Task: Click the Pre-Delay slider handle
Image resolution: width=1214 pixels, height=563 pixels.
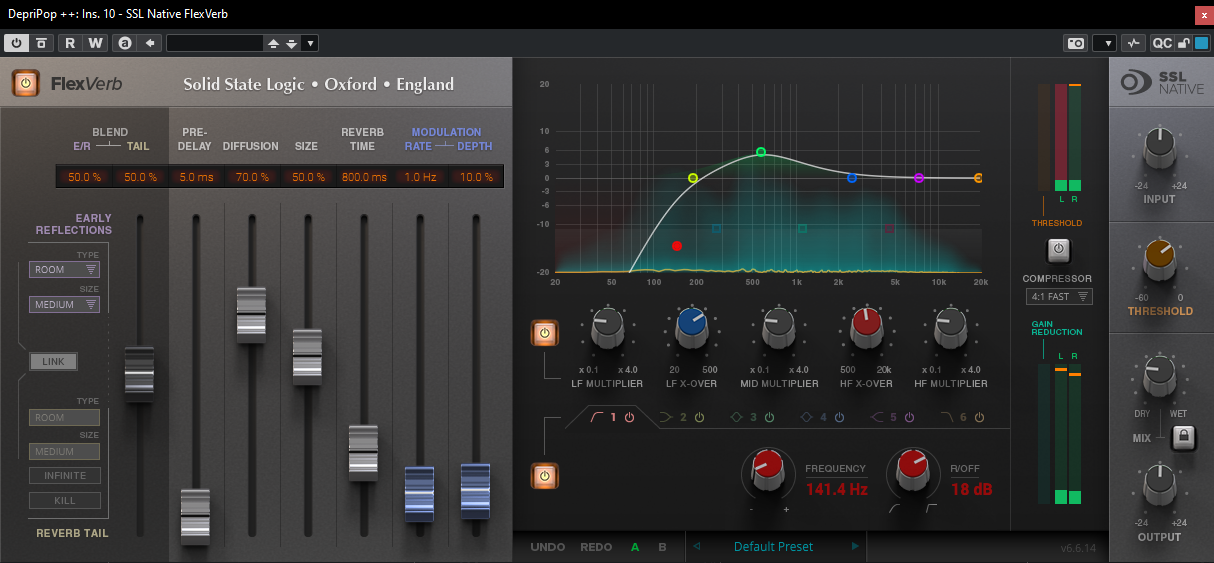Action: pos(196,517)
